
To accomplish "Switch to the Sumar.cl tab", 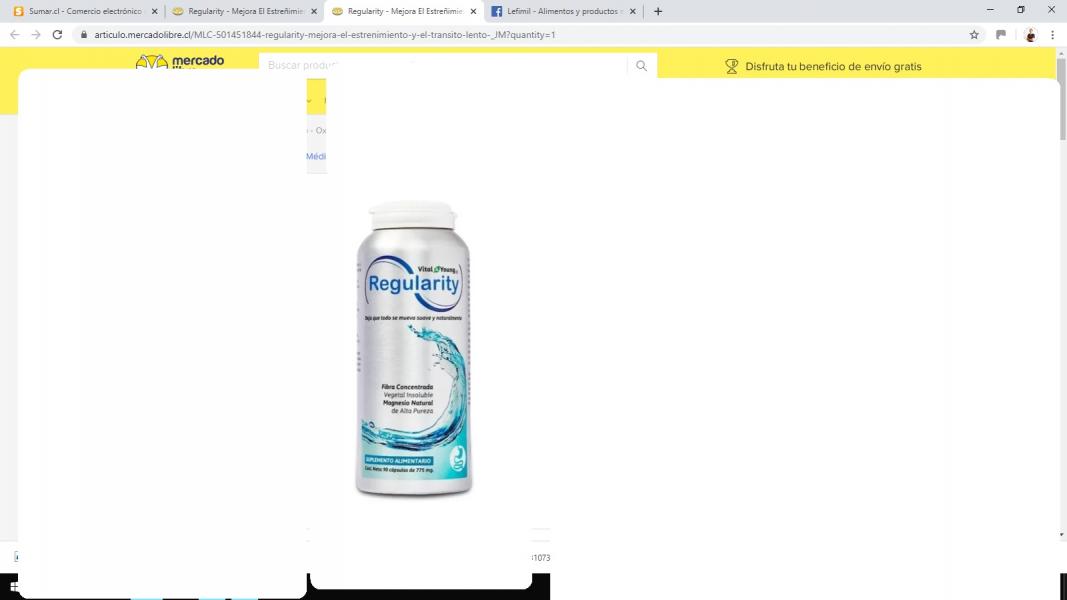I will (86, 12).
